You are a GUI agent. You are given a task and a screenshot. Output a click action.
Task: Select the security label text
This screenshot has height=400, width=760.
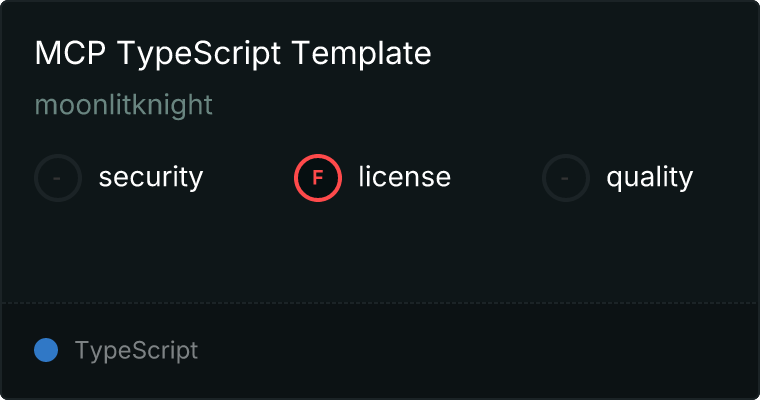coord(151,178)
